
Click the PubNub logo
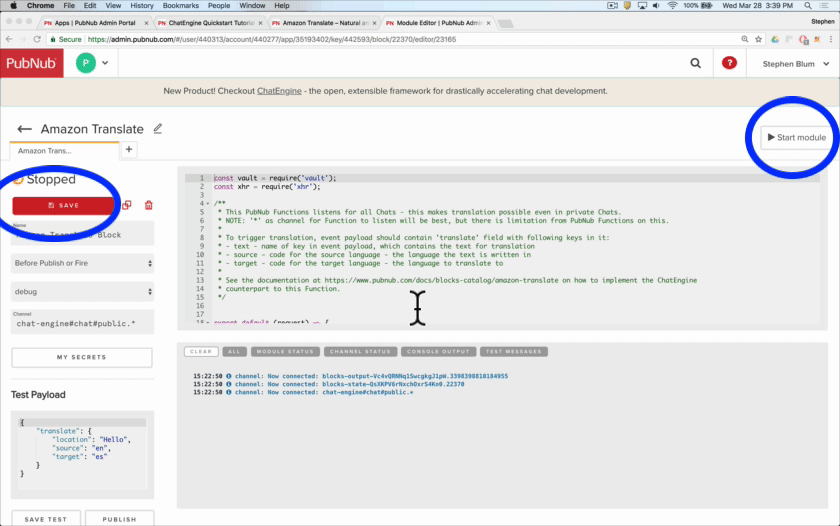click(x=32, y=63)
